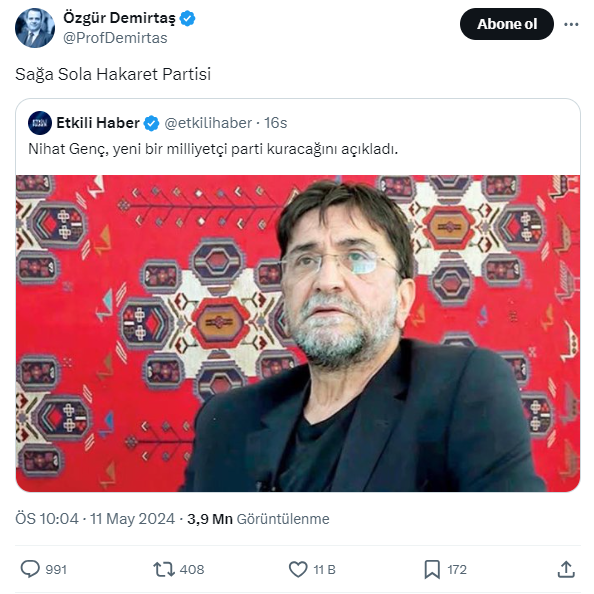Open Özgür Demirtaş display name link

coord(119,18)
